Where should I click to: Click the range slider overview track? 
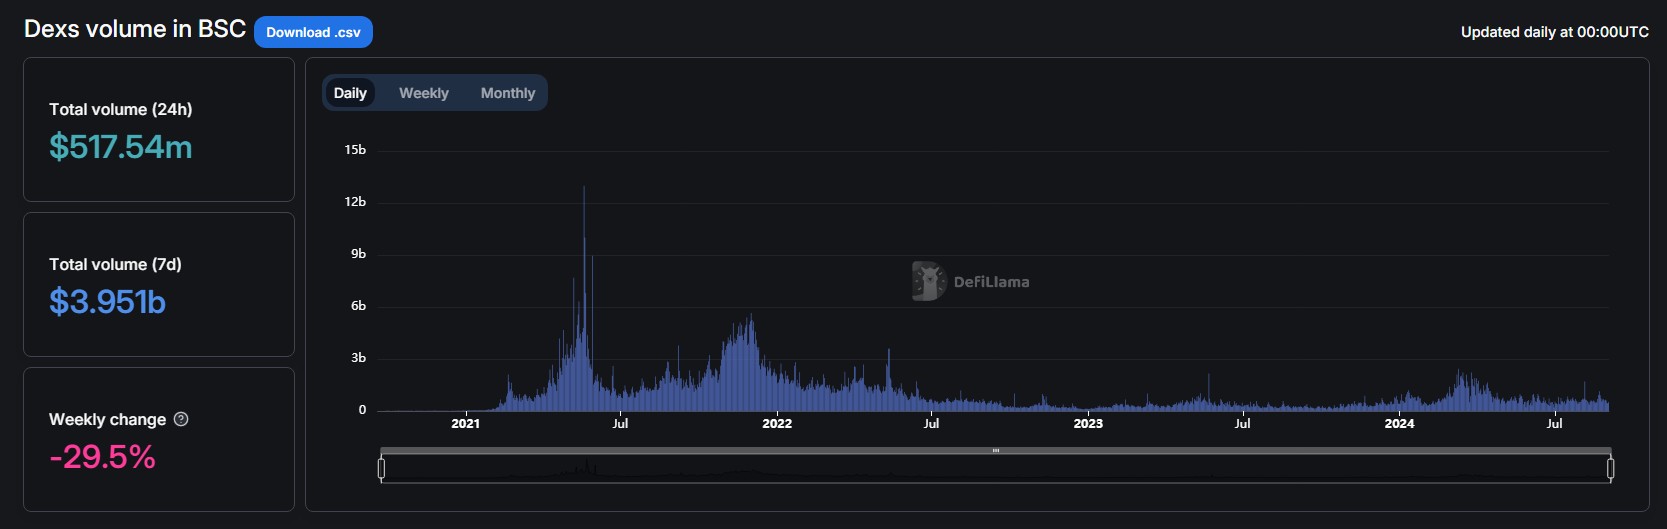(996, 469)
